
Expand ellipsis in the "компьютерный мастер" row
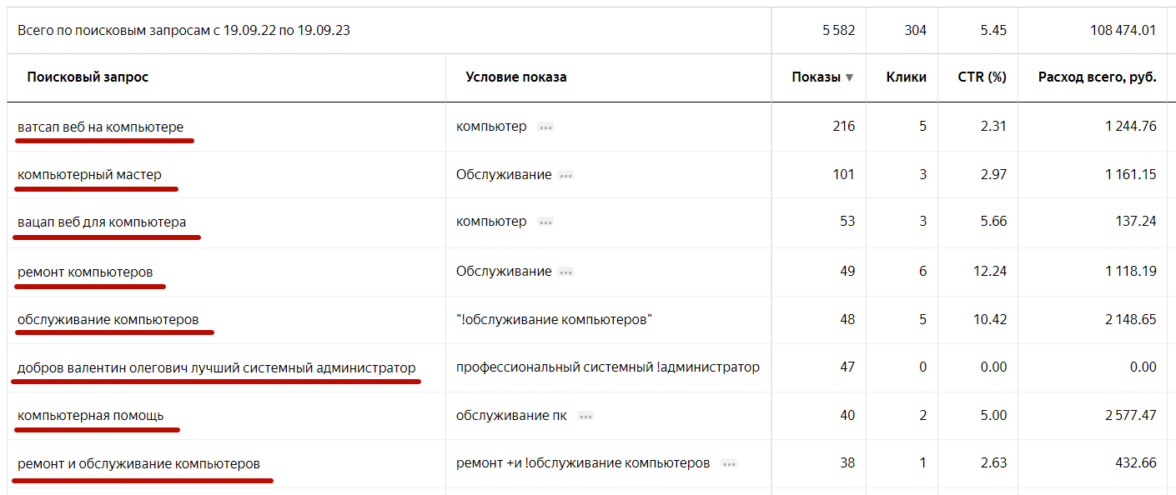(566, 175)
